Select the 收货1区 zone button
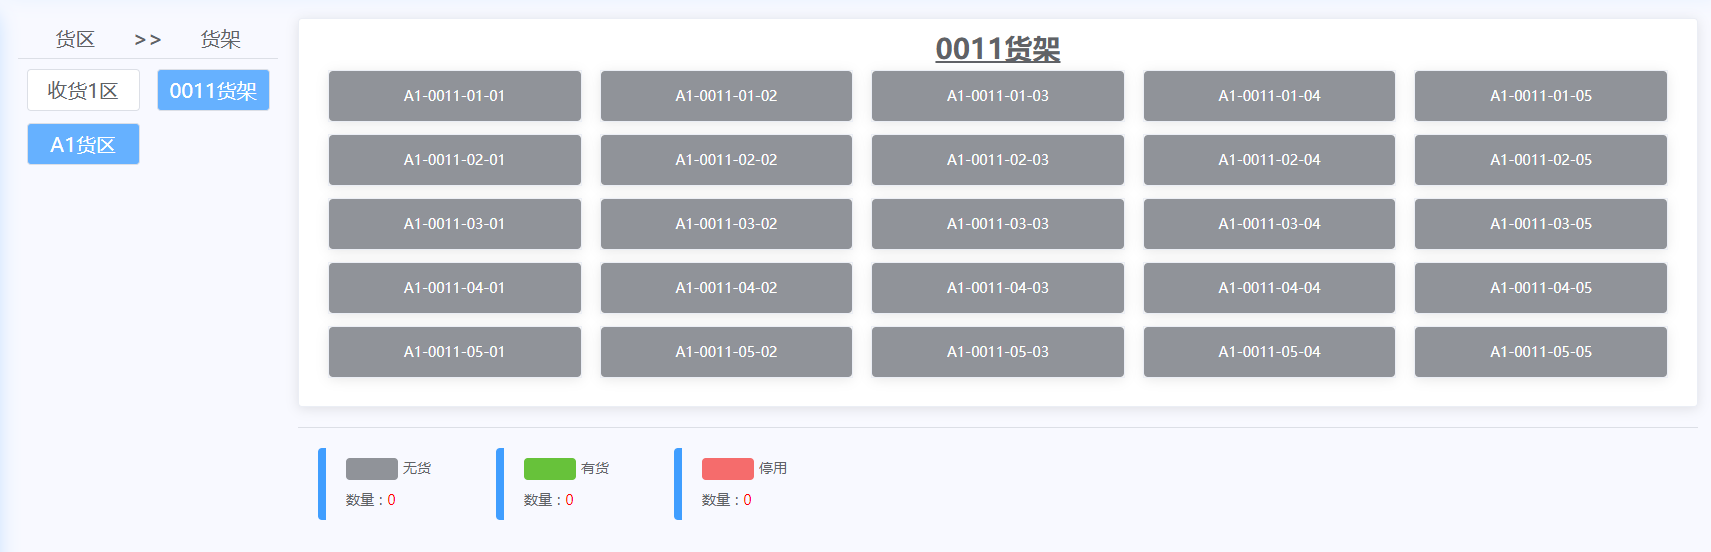 pyautogui.click(x=83, y=91)
